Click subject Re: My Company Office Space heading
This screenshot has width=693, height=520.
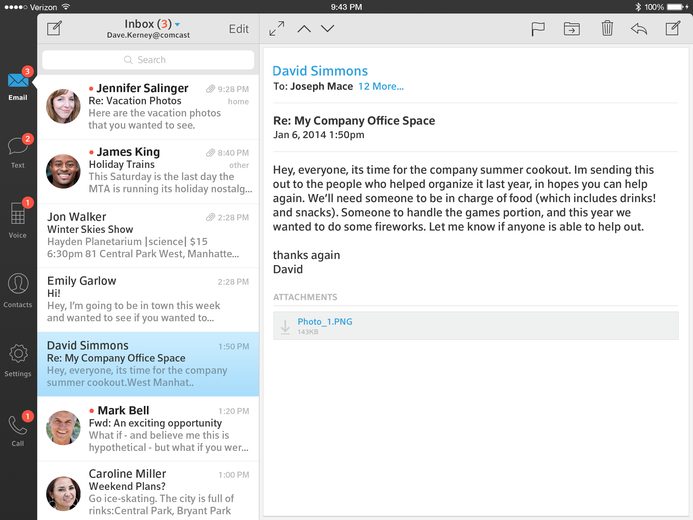pyautogui.click(x=354, y=121)
